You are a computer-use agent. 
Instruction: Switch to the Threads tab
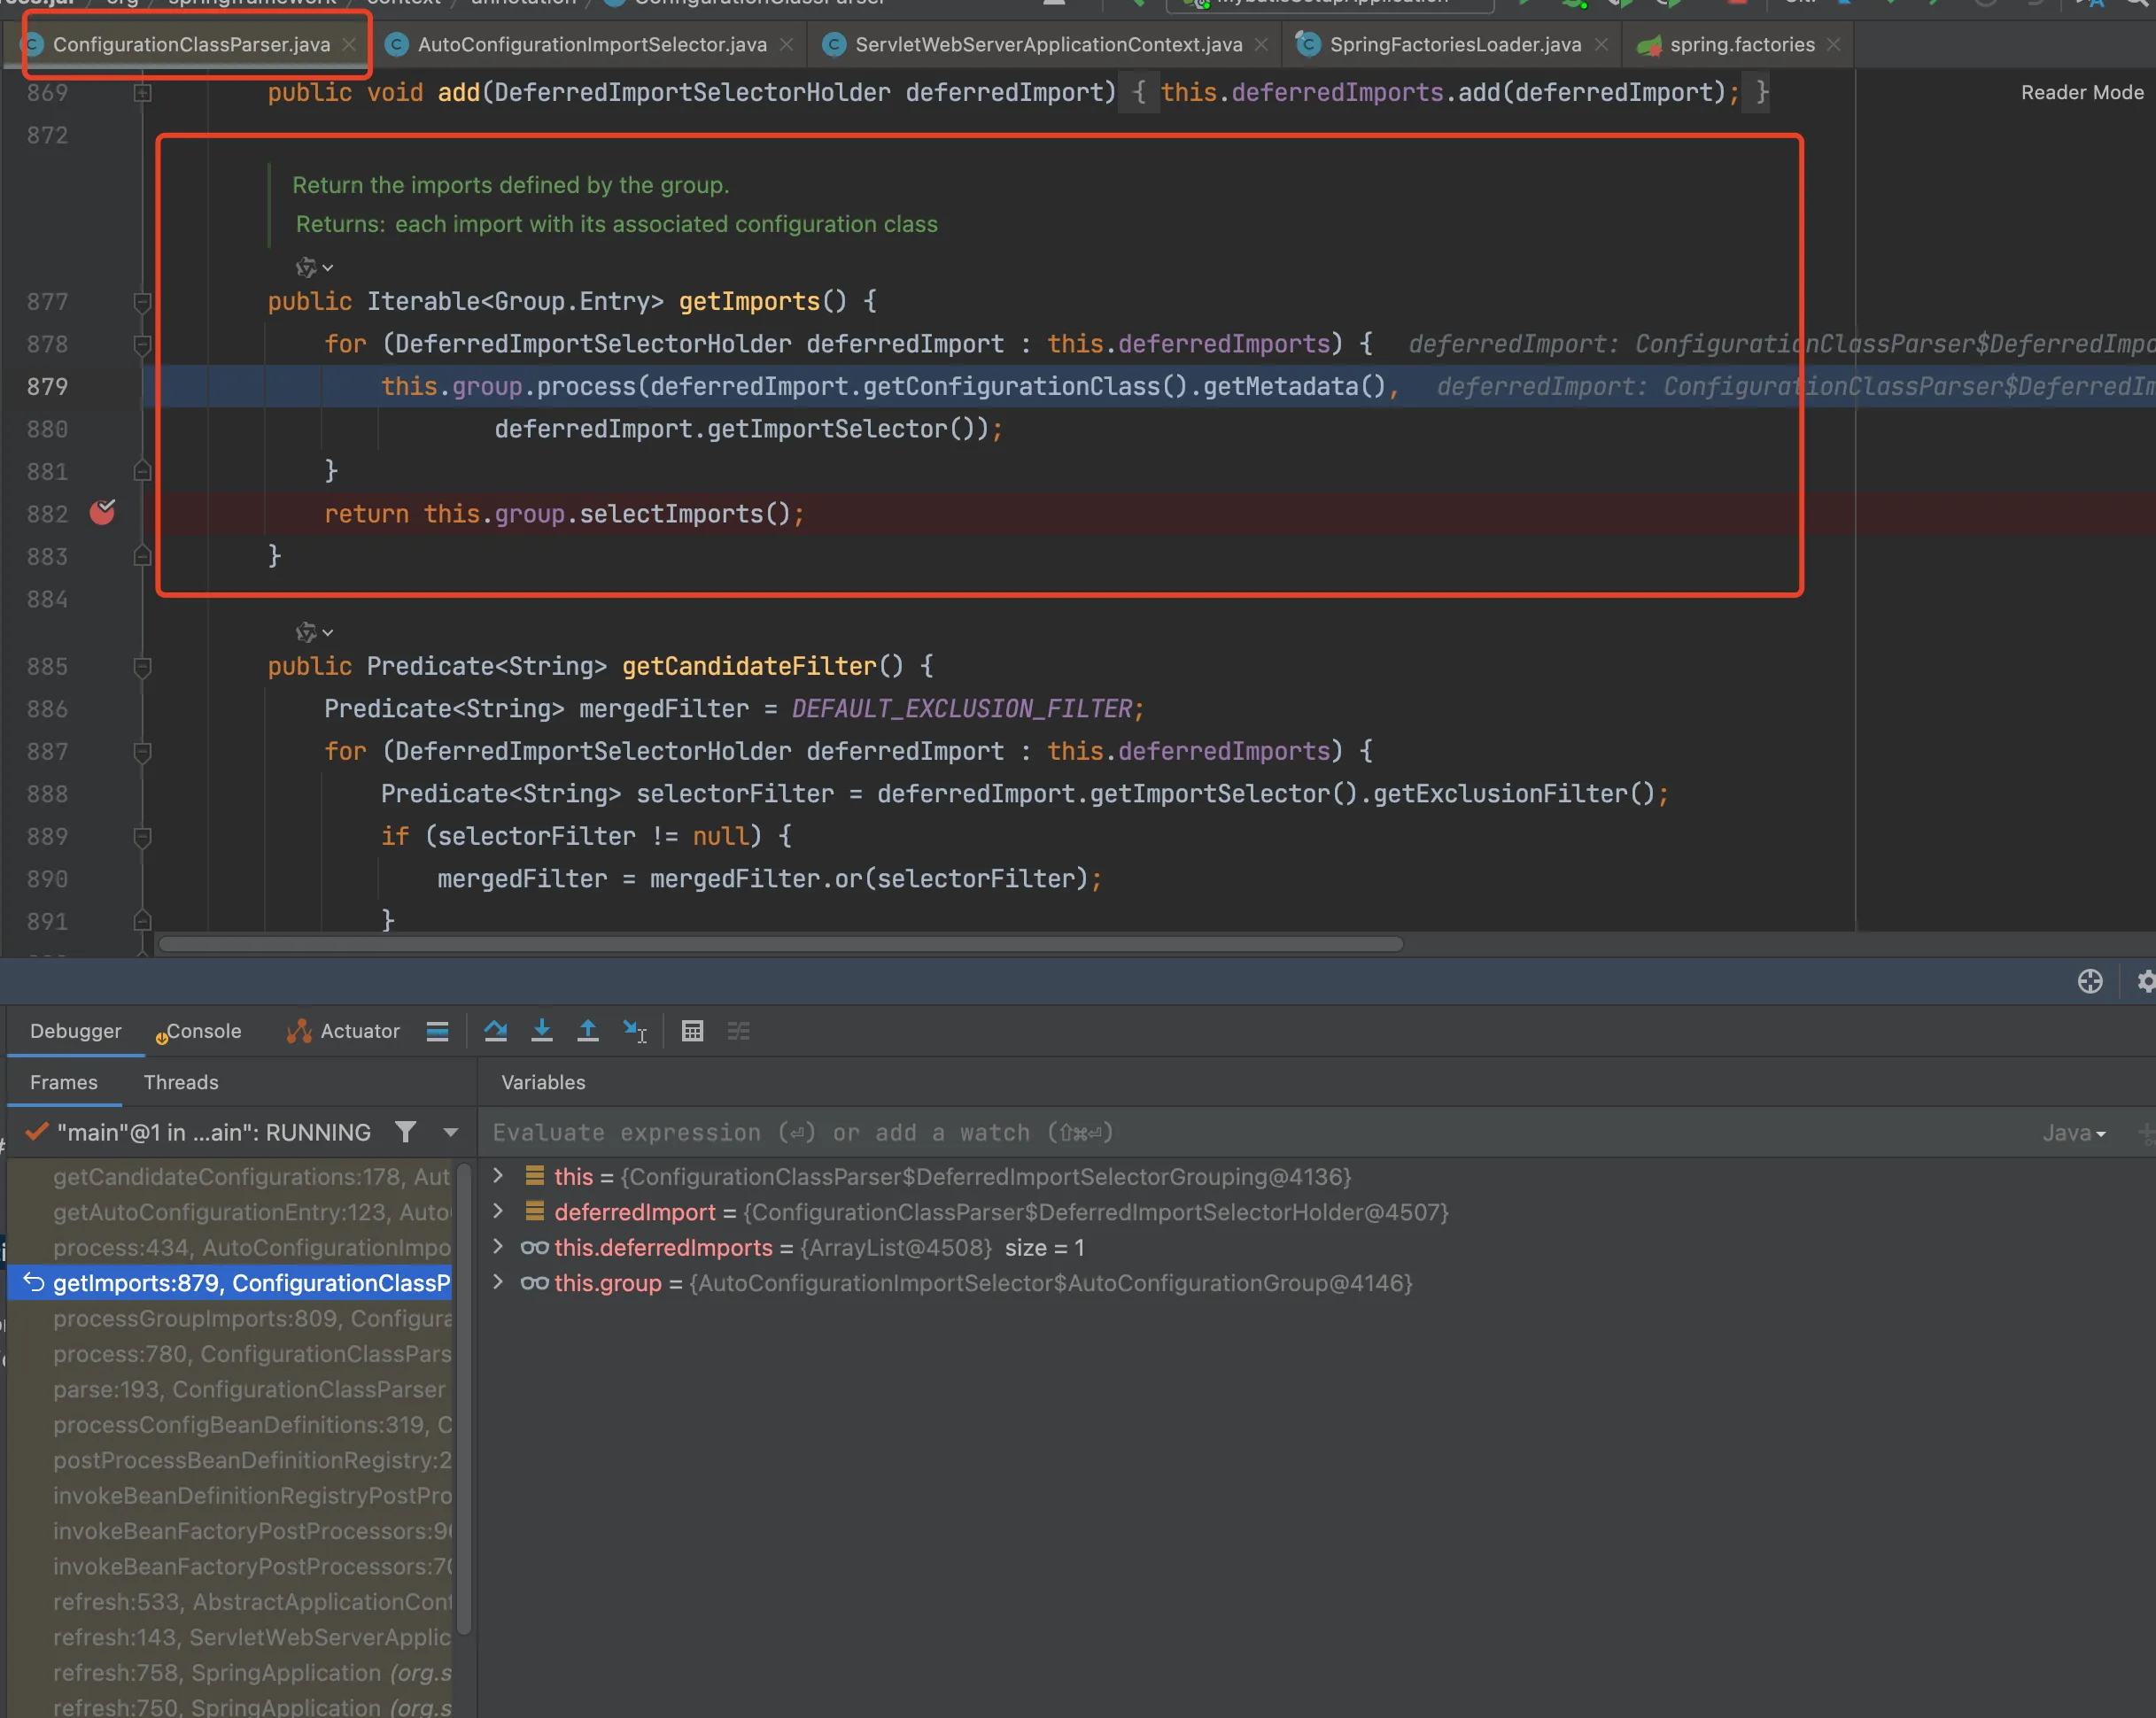click(x=181, y=1082)
